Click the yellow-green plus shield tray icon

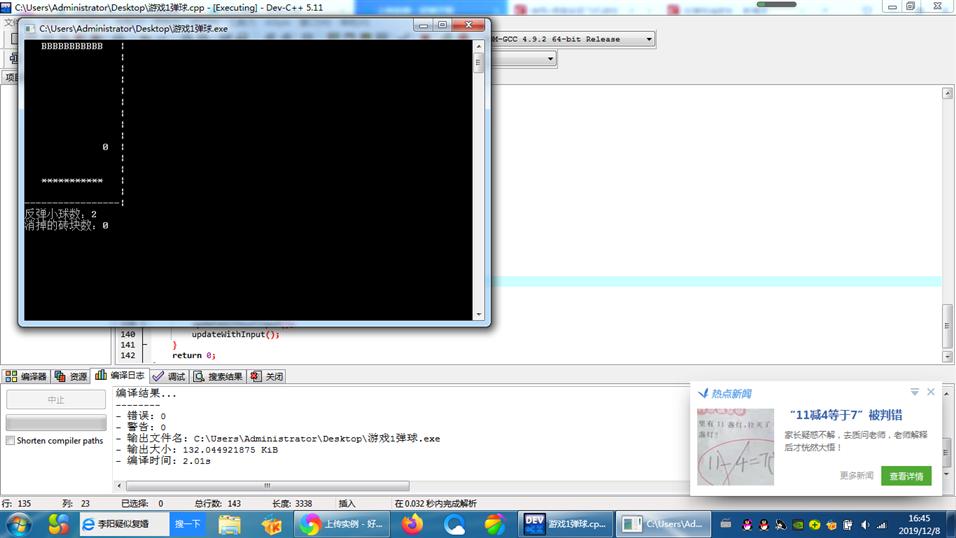click(815, 525)
